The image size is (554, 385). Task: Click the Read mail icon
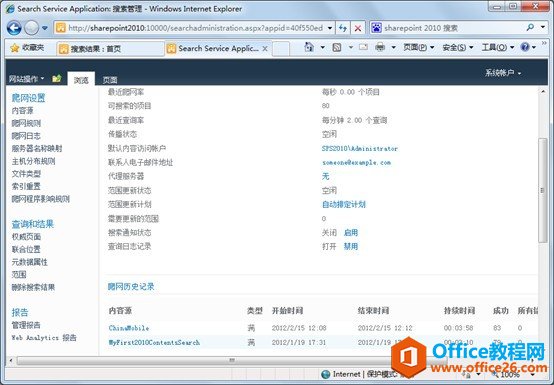363,47
